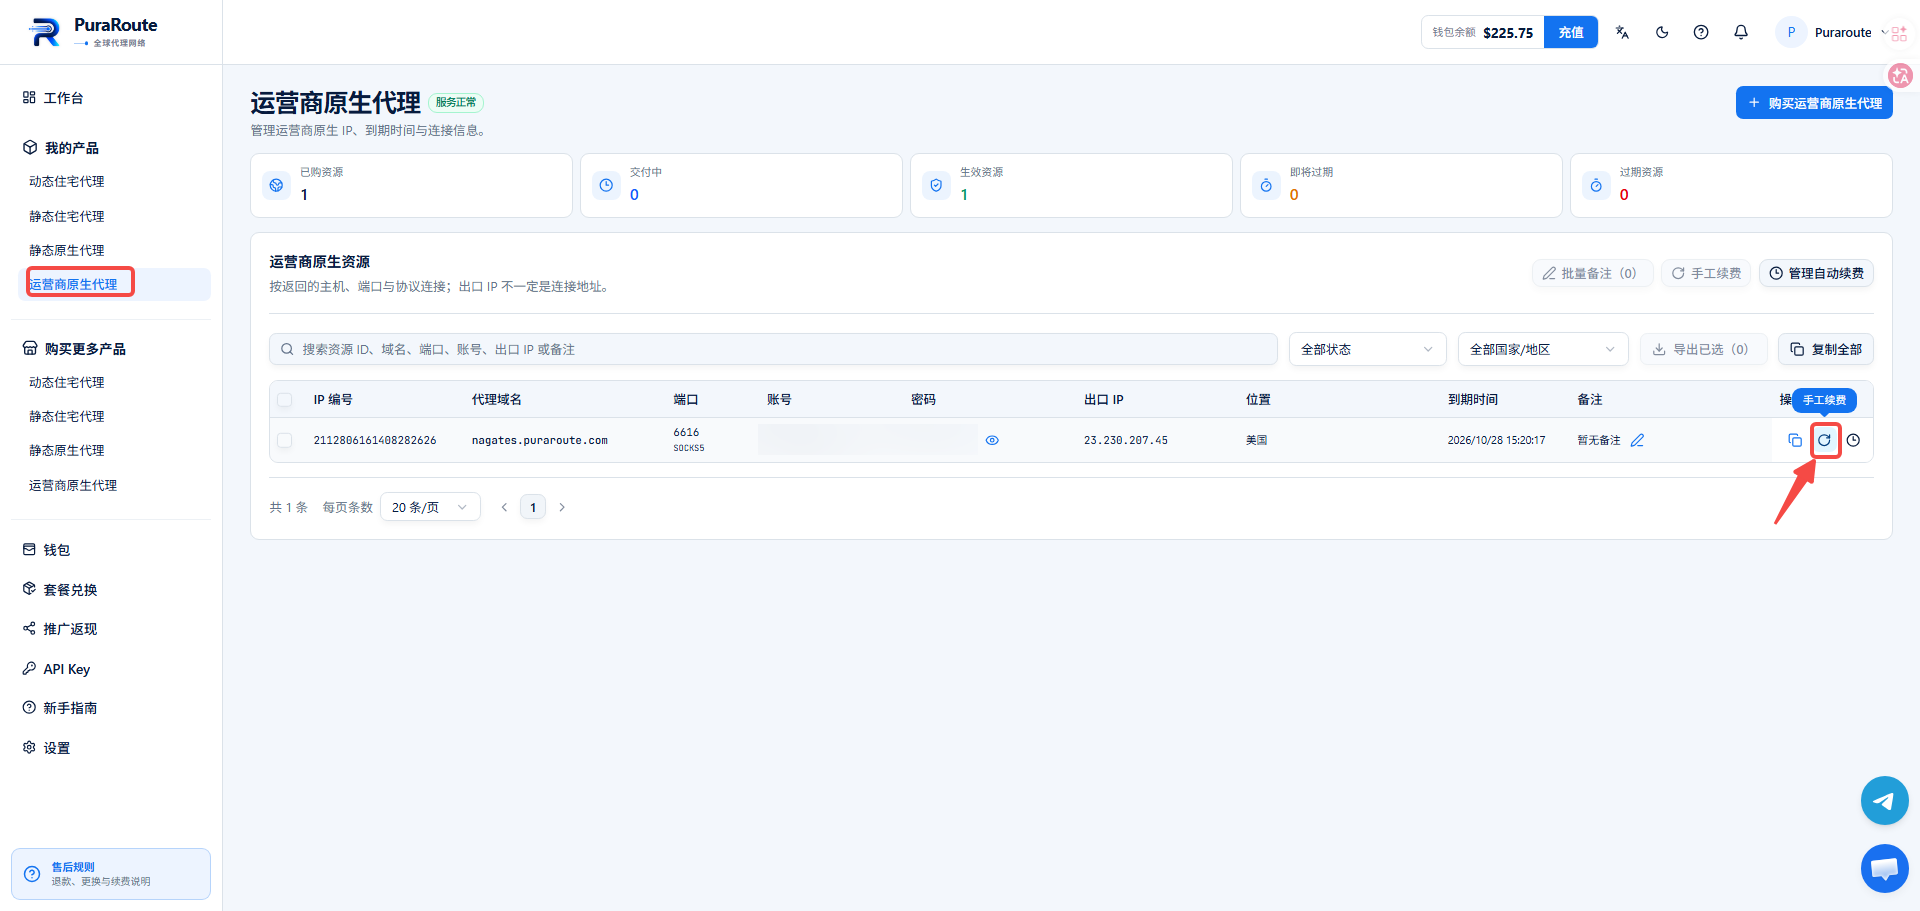The width and height of the screenshot is (1920, 911).
Task: Open the notifications bell icon
Action: click(1741, 32)
